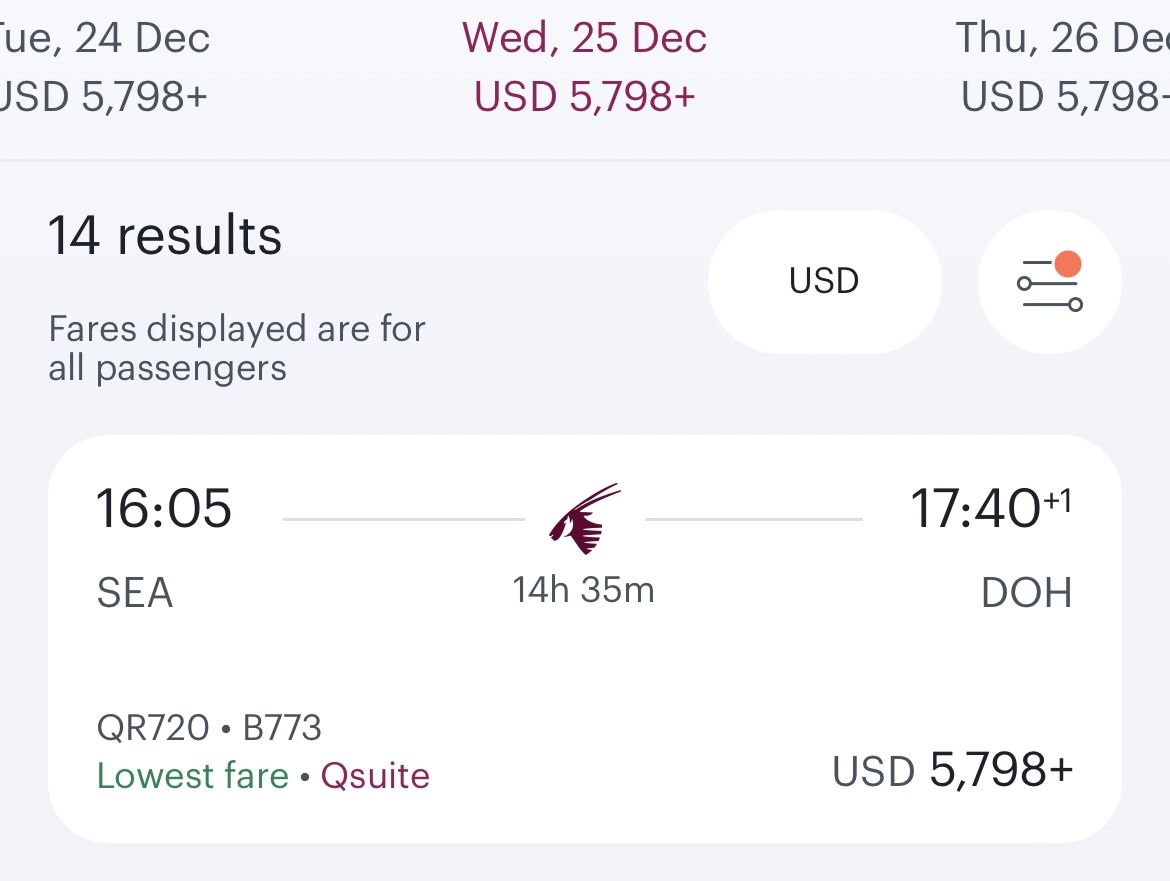This screenshot has width=1170, height=881.
Task: Select the flight card price USD 5,798+
Action: pos(952,770)
